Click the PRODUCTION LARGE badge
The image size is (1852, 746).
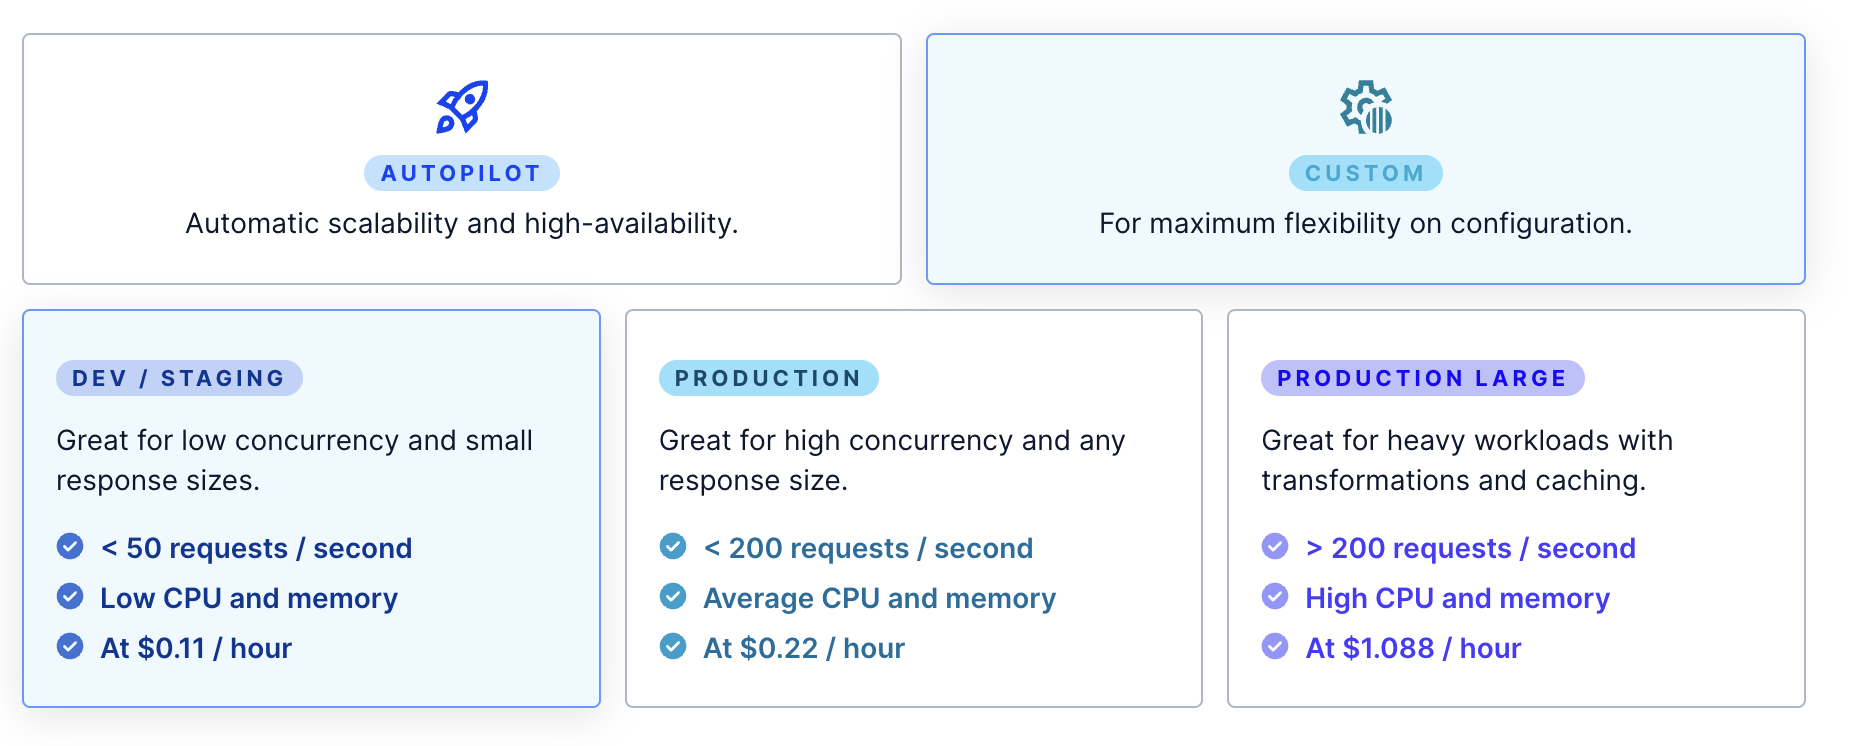1422,378
